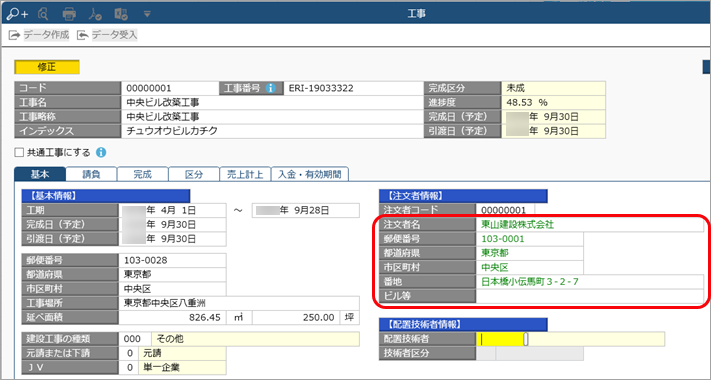This screenshot has height=380, width=711.
Task: Click 注文者 都道府県 東京都
Action: [x=530, y=253]
